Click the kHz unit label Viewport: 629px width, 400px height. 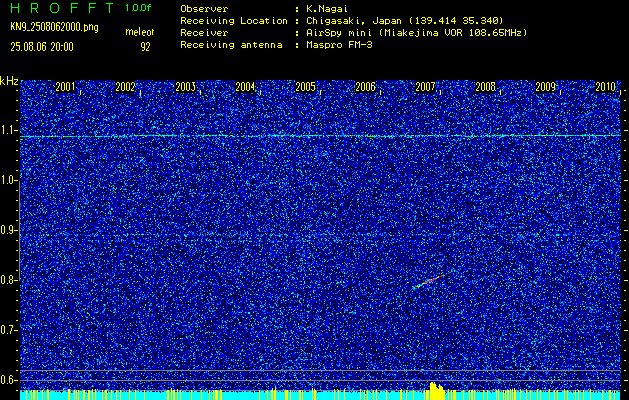pyautogui.click(x=9, y=81)
